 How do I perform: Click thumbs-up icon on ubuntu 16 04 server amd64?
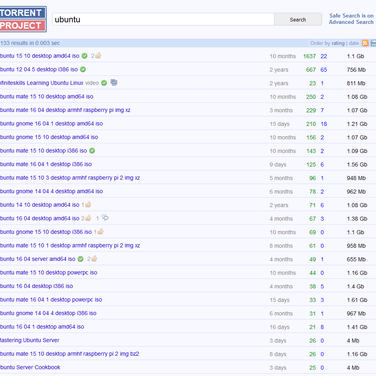point(94,258)
